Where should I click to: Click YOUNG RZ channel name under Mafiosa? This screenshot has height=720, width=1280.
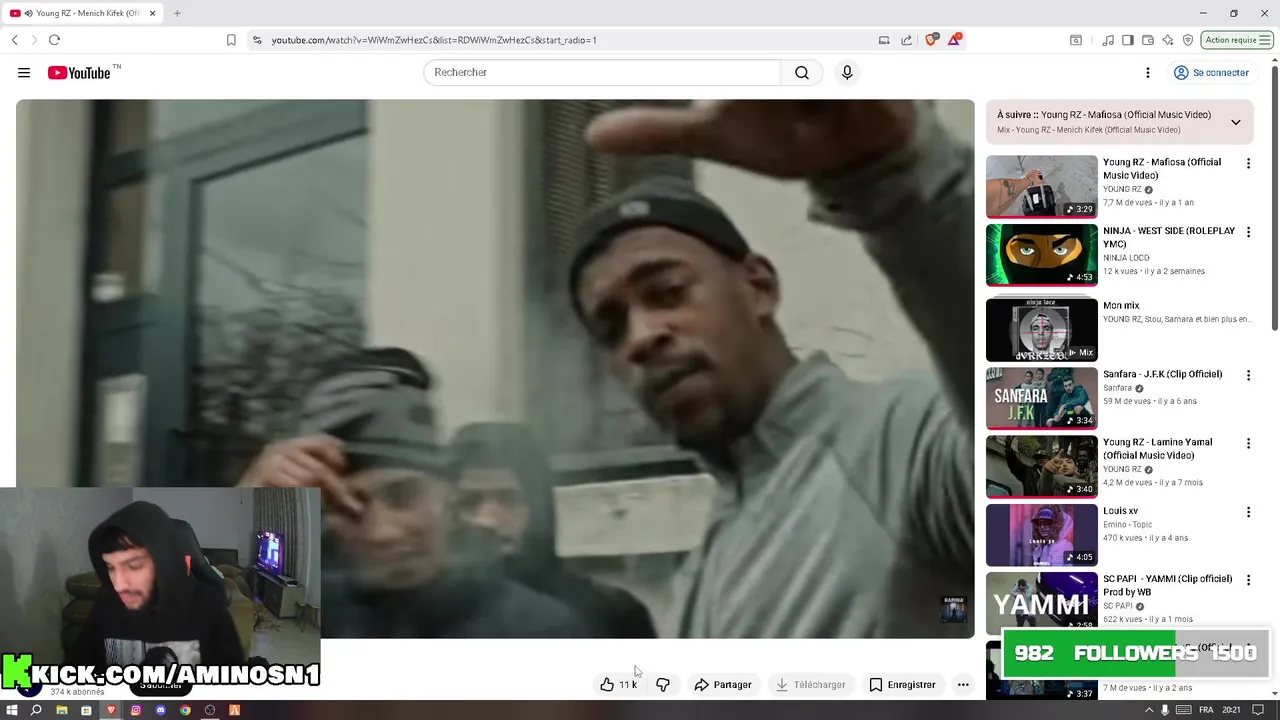coord(1122,189)
